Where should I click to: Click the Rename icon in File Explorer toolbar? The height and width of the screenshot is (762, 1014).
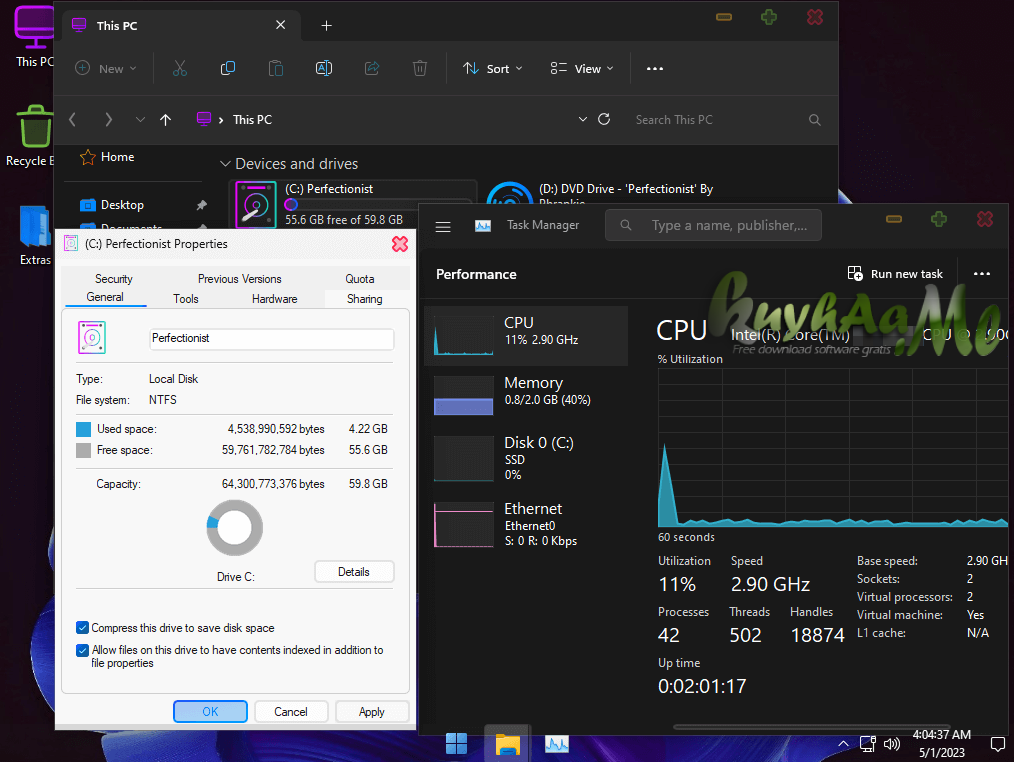[x=324, y=69]
